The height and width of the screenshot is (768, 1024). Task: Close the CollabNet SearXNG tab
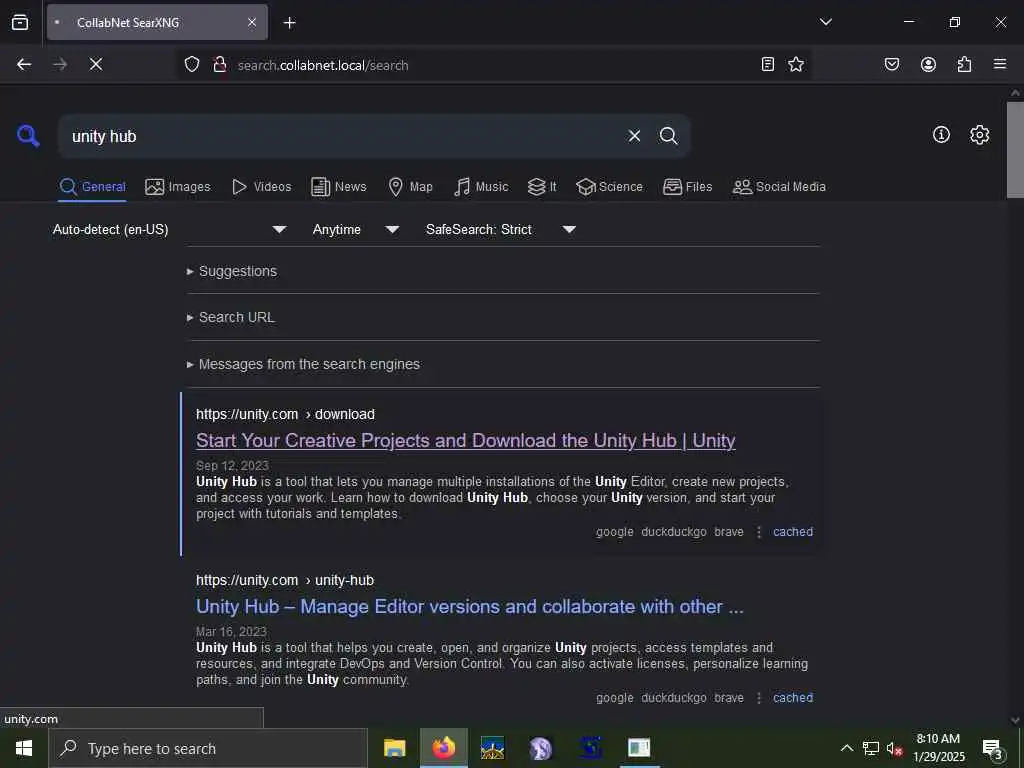(x=252, y=22)
